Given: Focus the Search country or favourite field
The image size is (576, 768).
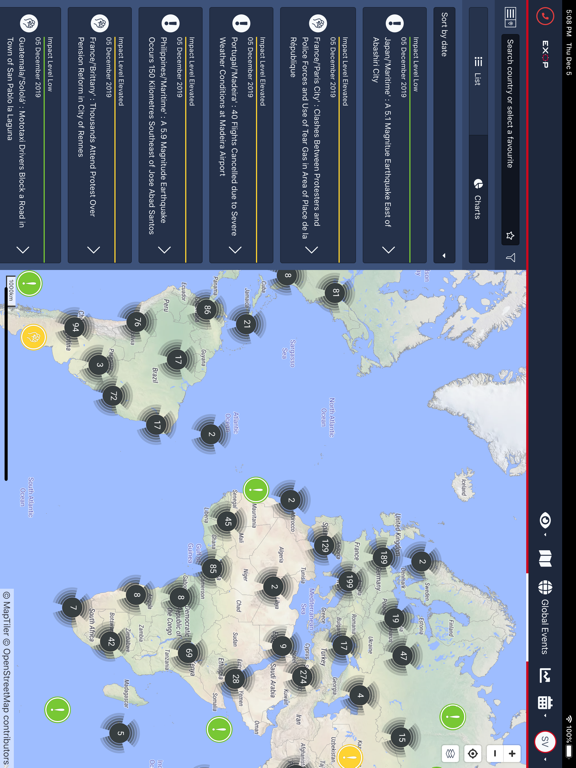Looking at the screenshot, I should click(x=510, y=140).
